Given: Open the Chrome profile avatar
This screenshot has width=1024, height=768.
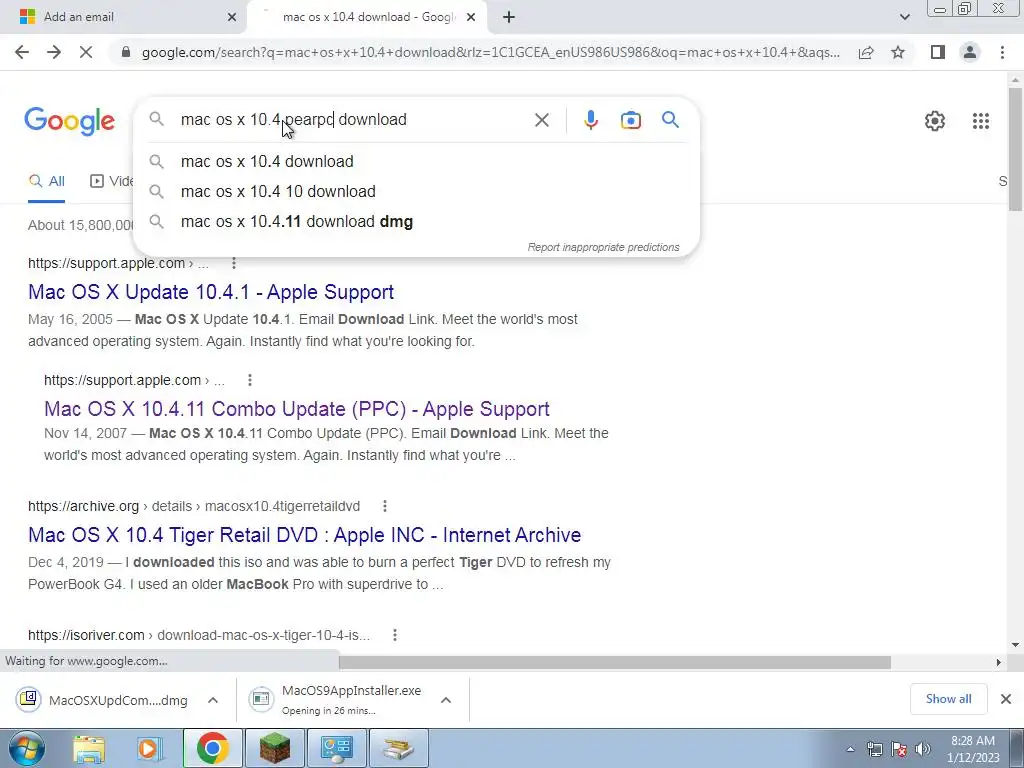Looking at the screenshot, I should pyautogui.click(x=970, y=52).
